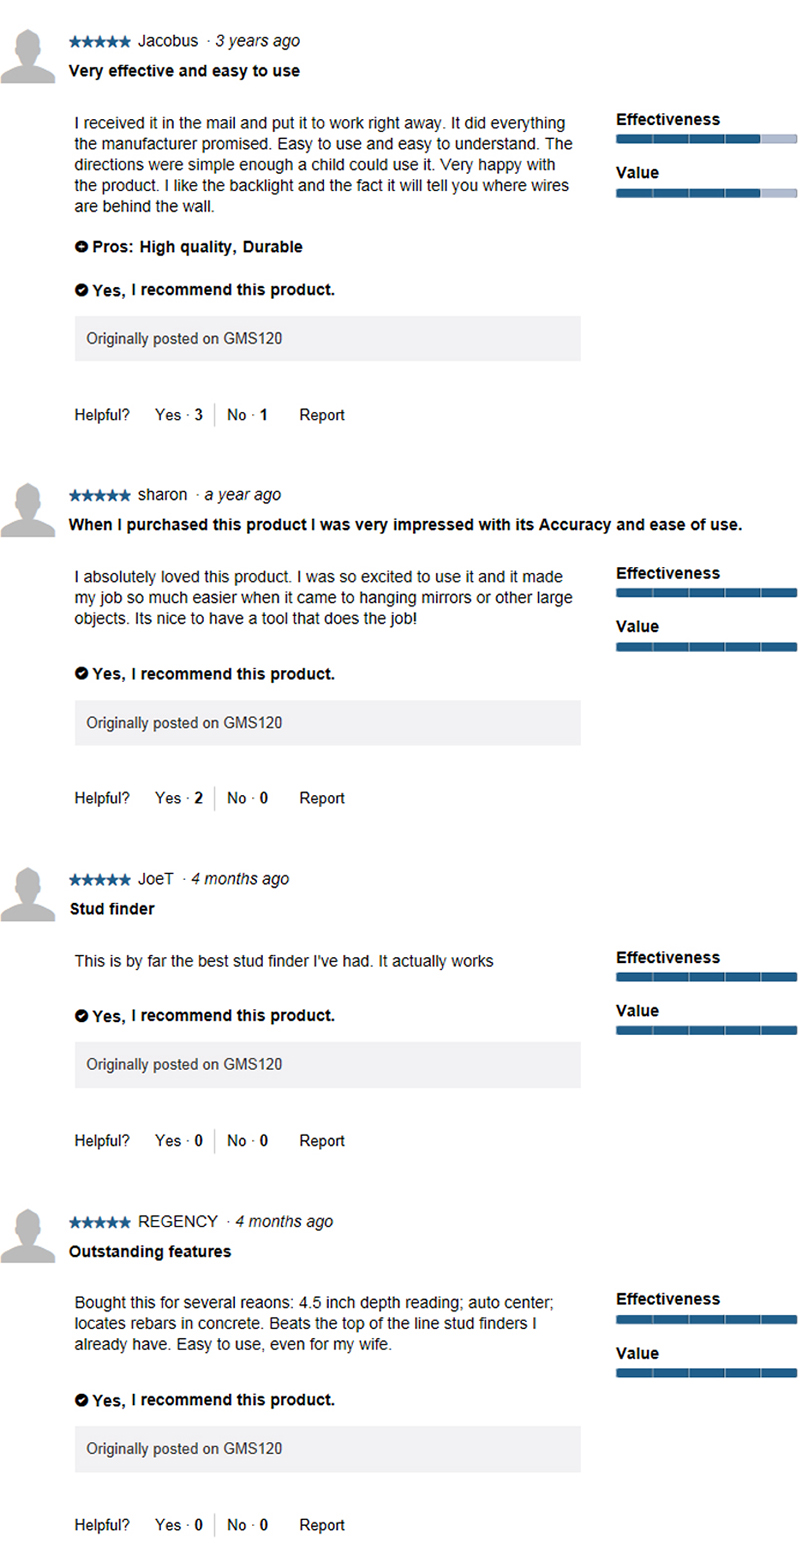Vote No helpful on Jacobus's review

click(247, 415)
